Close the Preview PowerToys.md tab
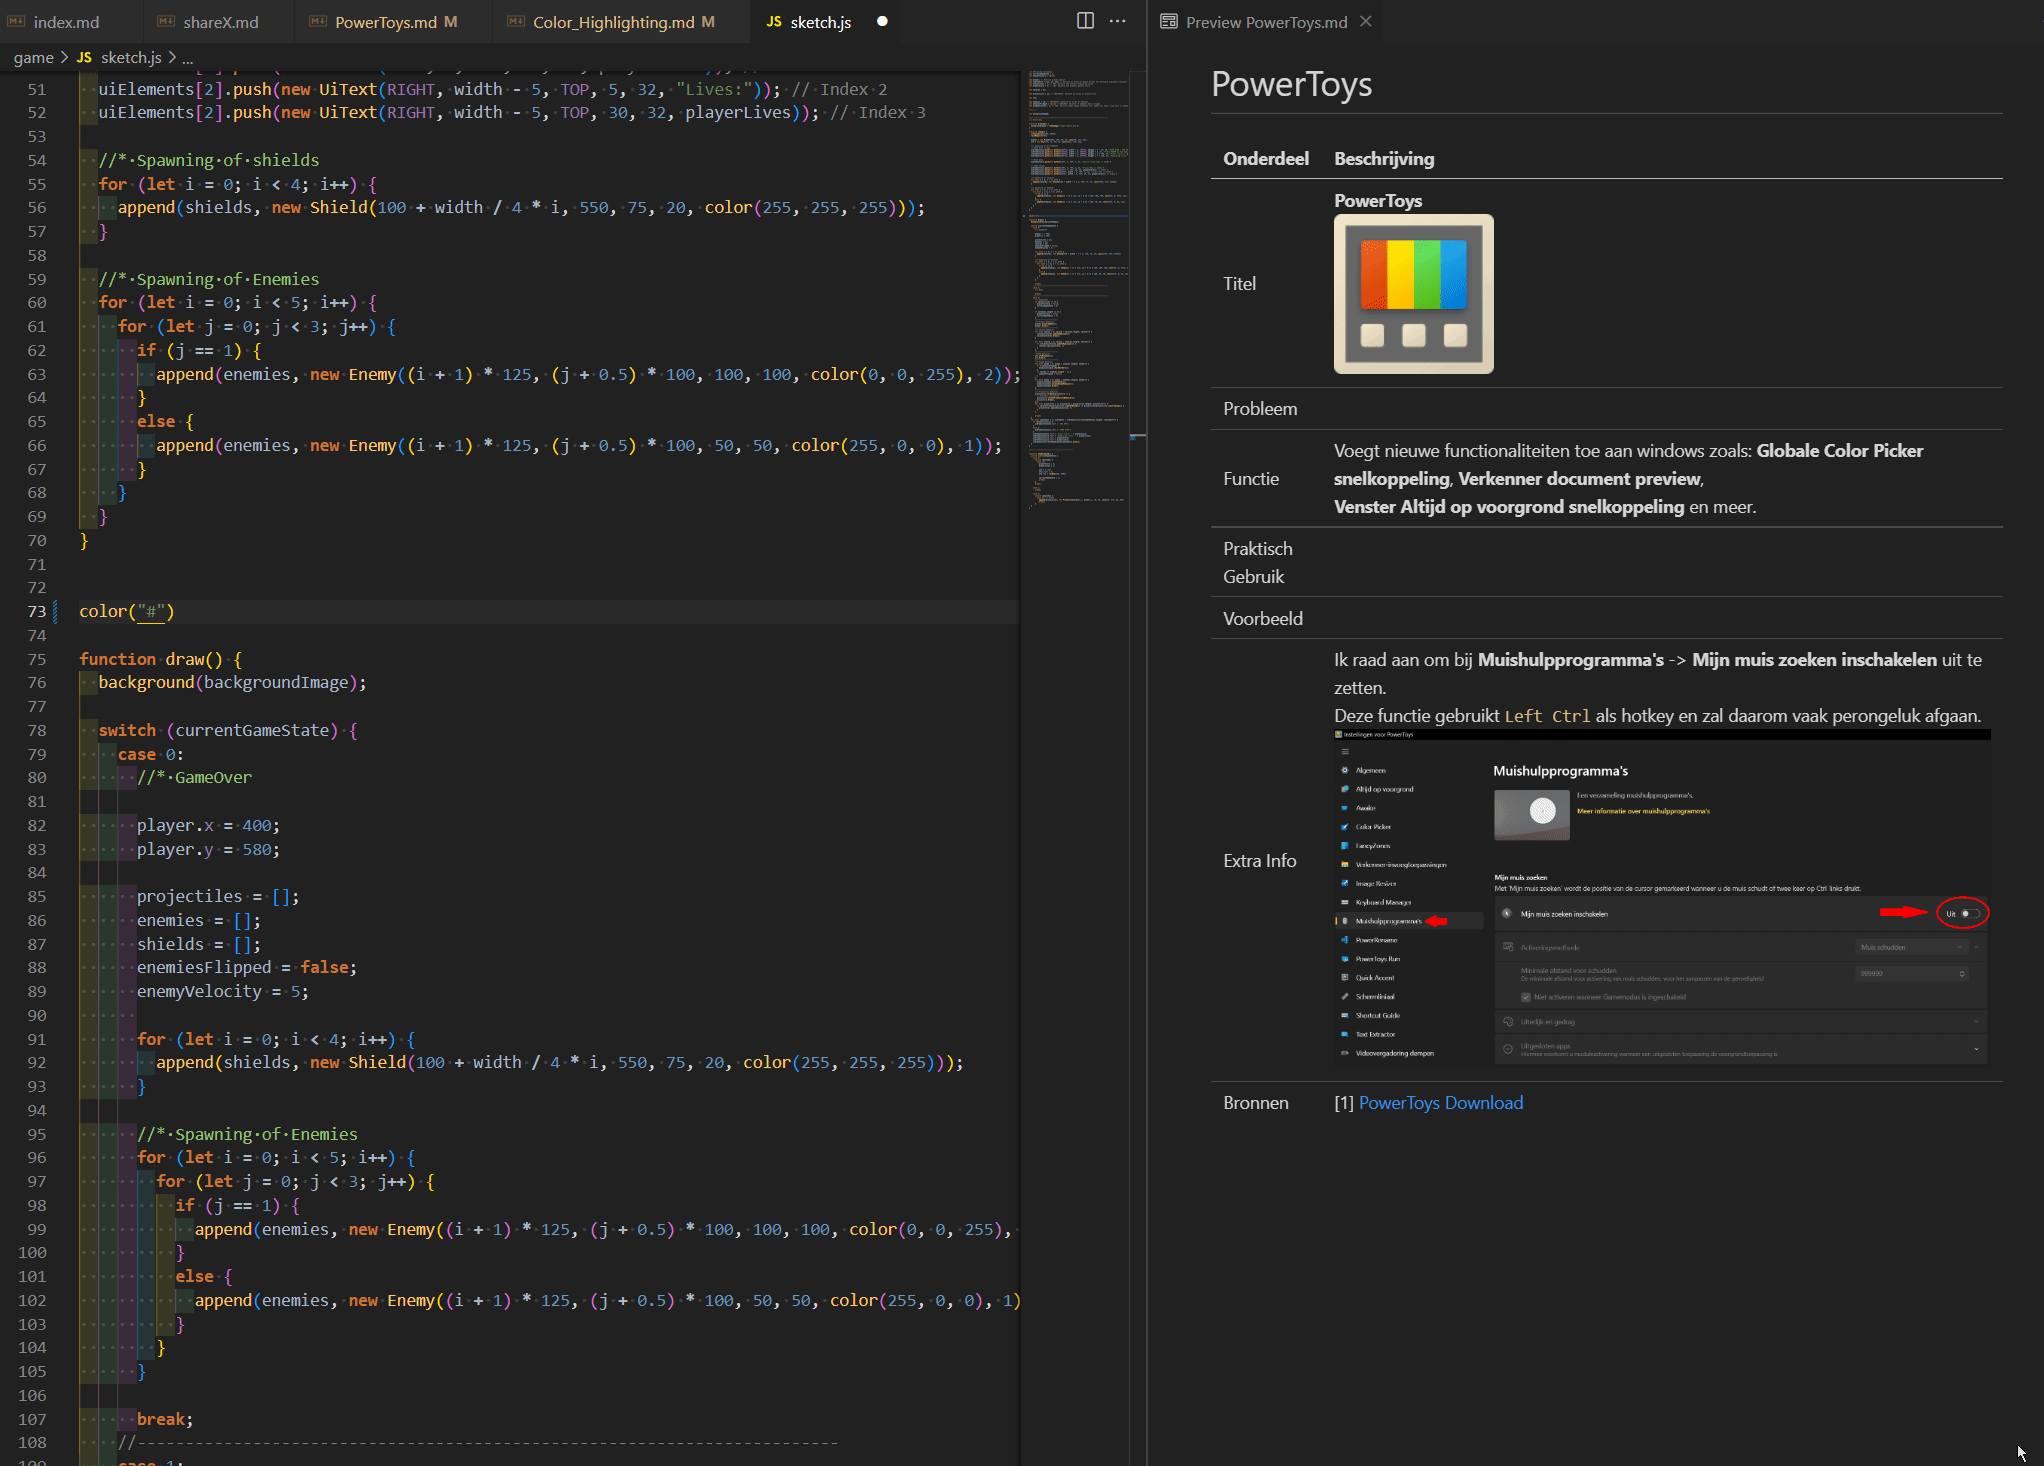The height and width of the screenshot is (1466, 2044). click(x=1366, y=21)
